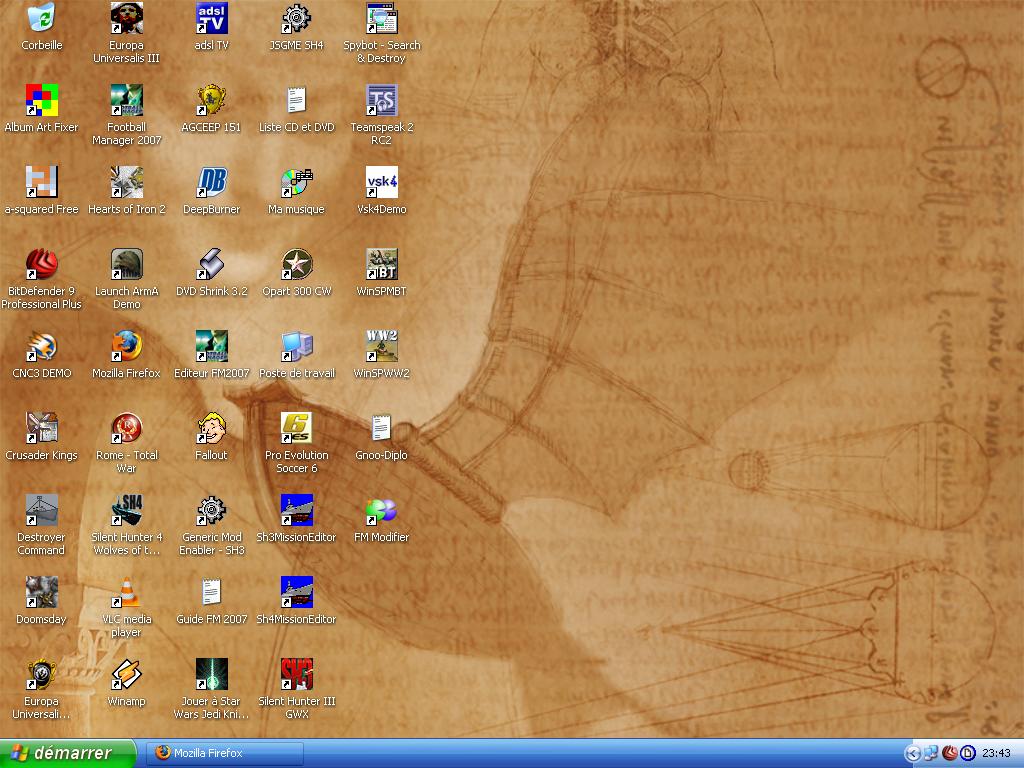Select the Destroyer Command icon
This screenshot has width=1024, height=768.
point(42,510)
